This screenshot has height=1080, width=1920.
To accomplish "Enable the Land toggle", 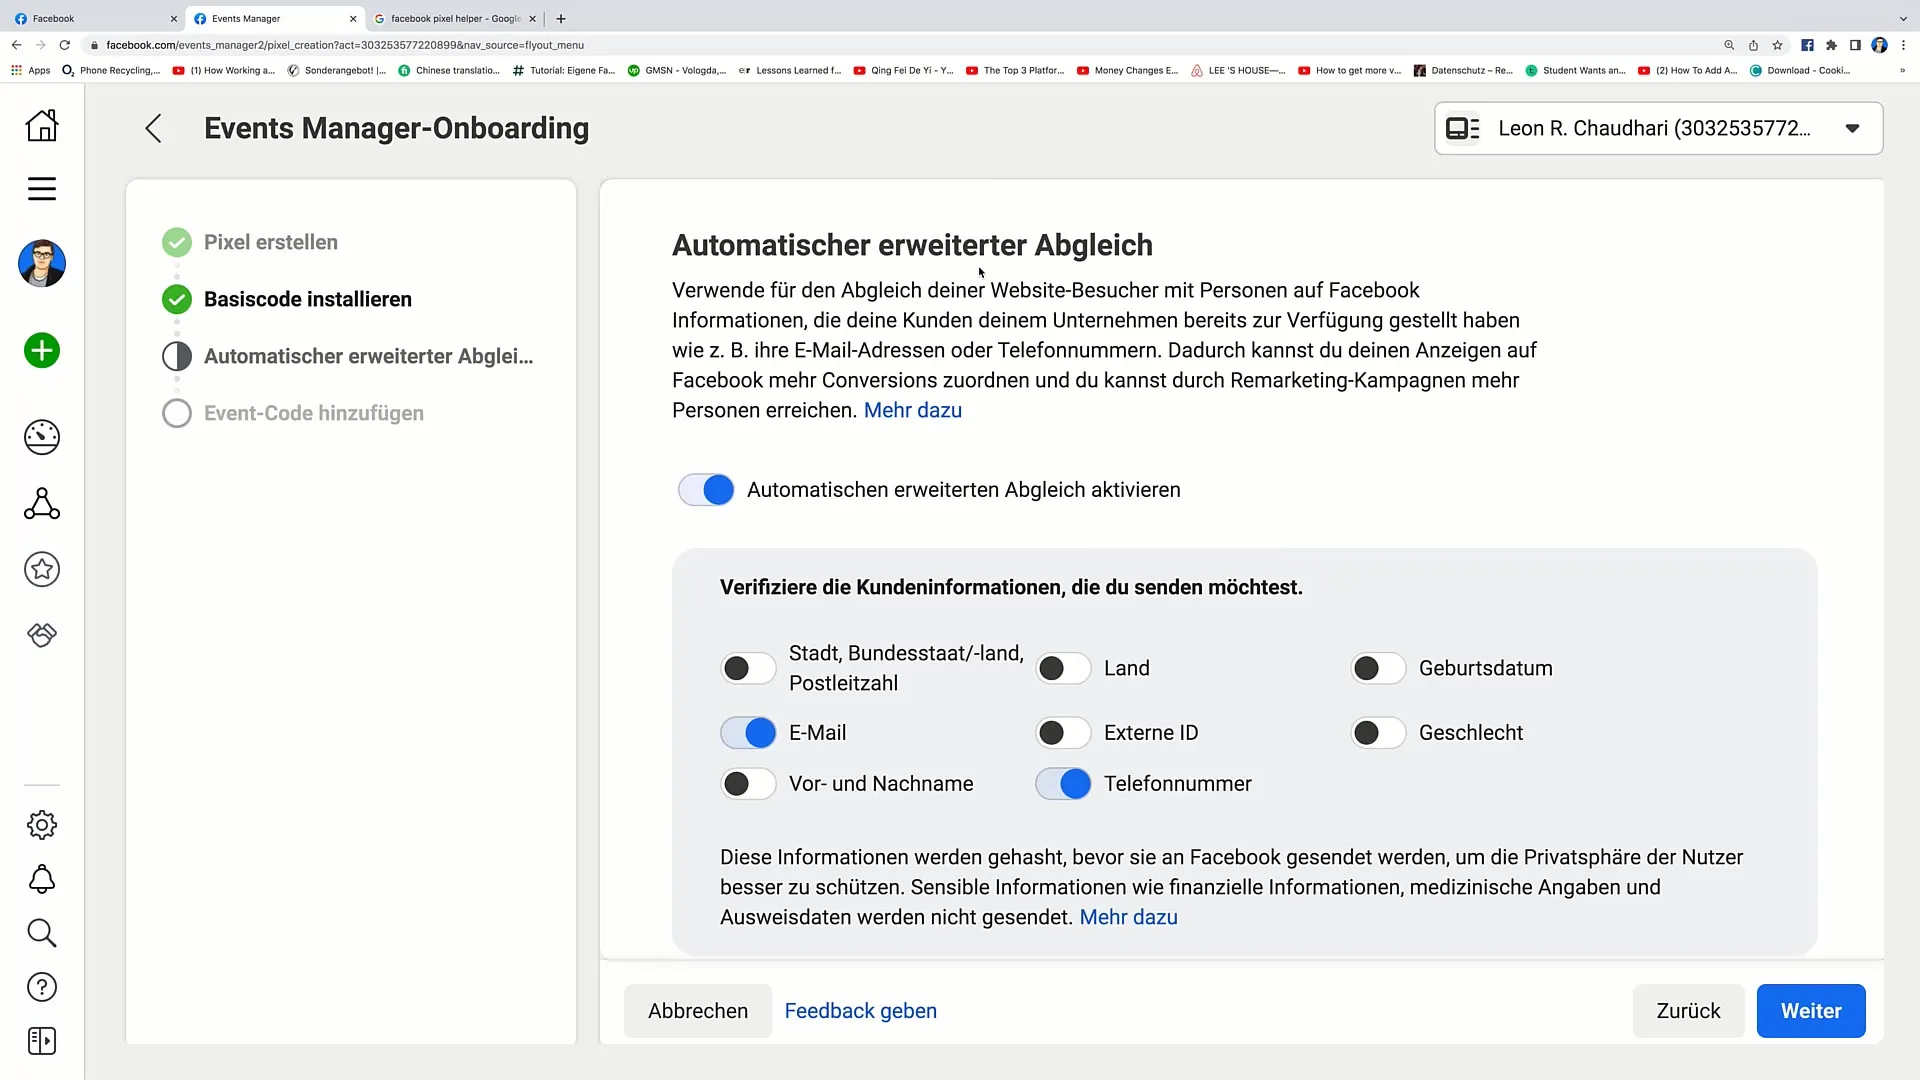I will coord(1063,668).
